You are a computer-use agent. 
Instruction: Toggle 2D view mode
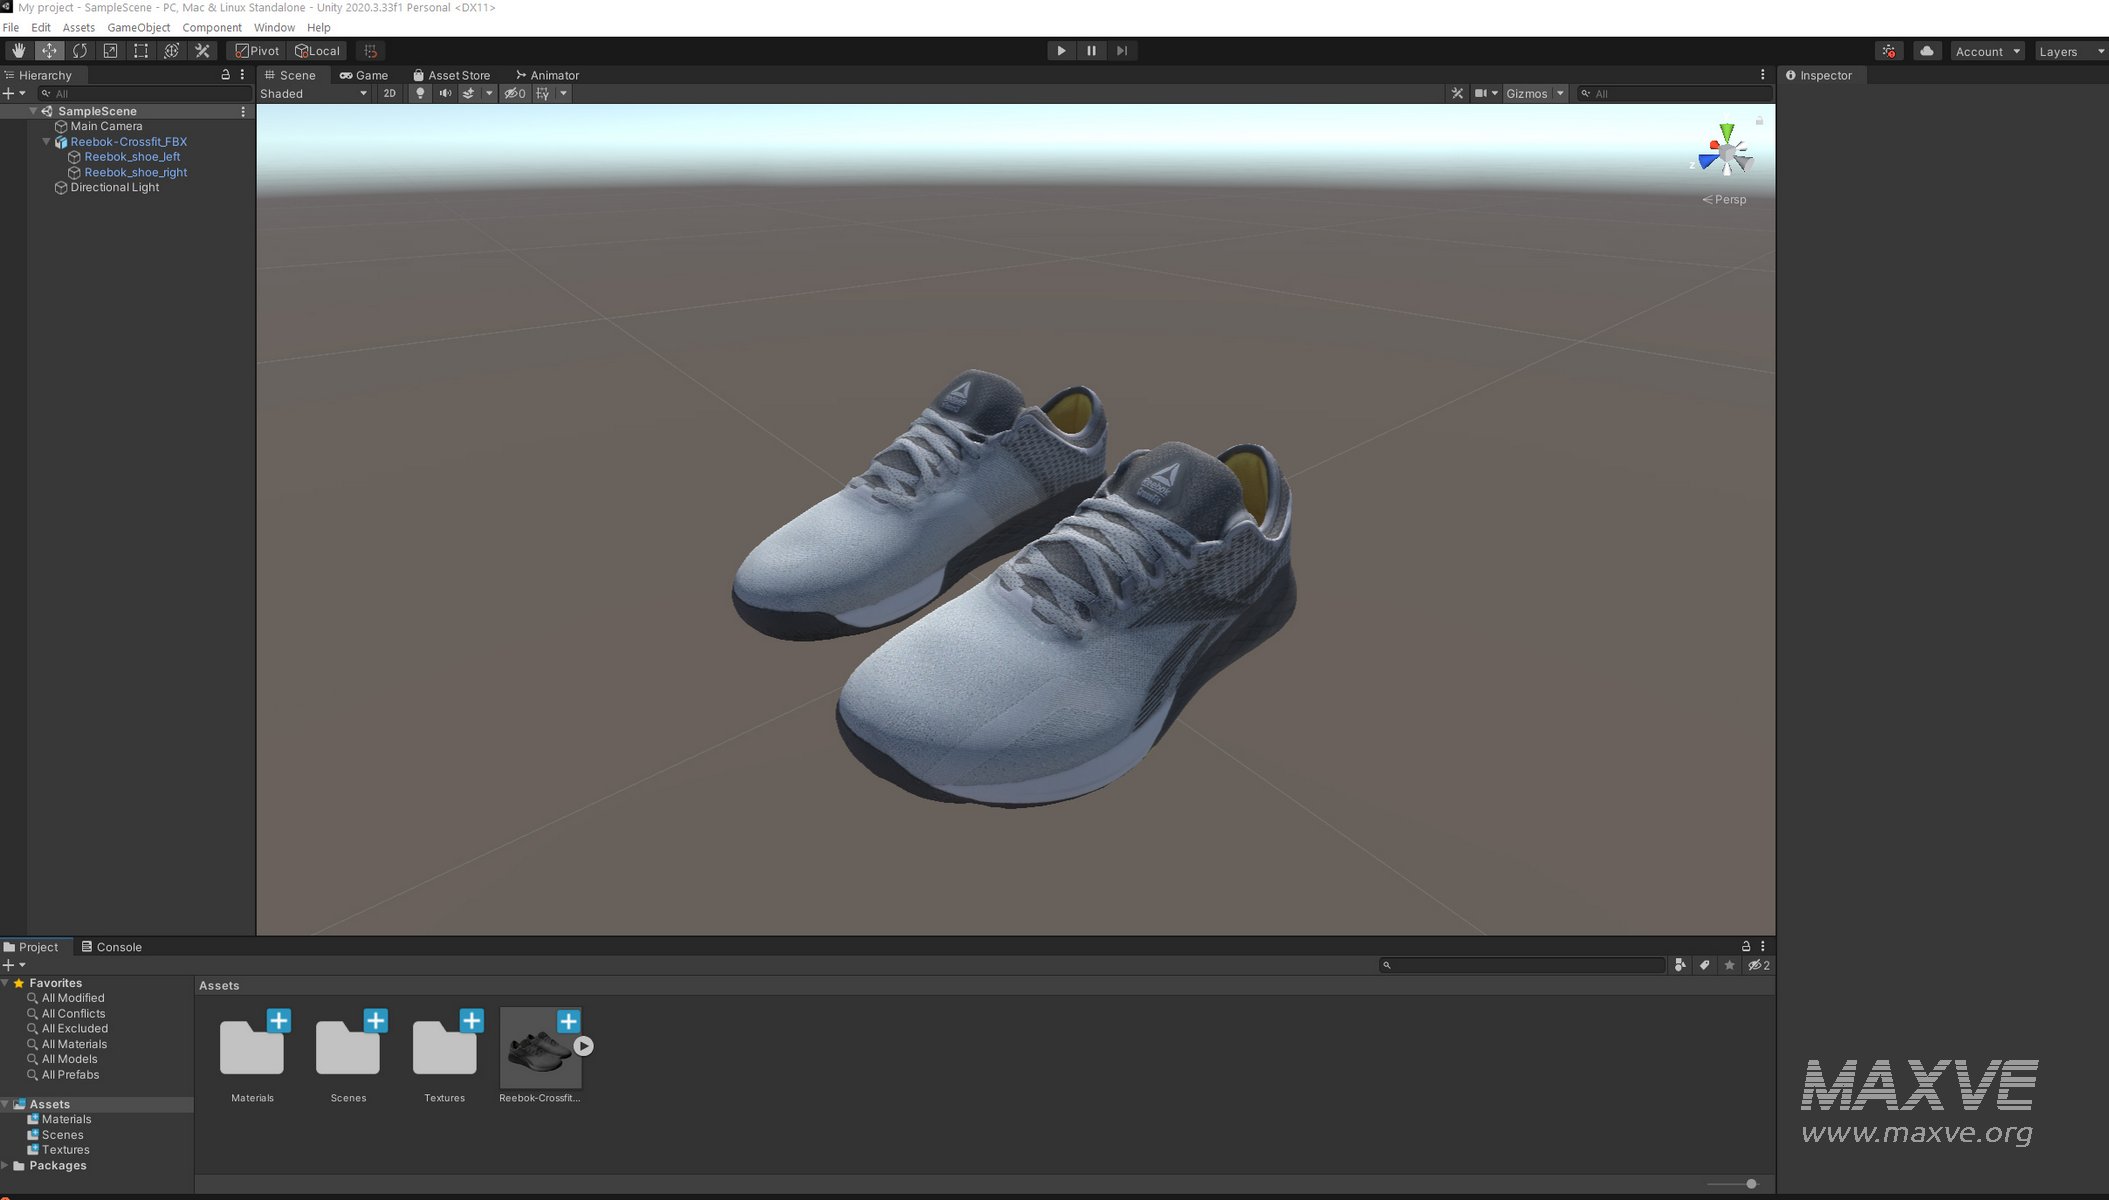point(389,93)
